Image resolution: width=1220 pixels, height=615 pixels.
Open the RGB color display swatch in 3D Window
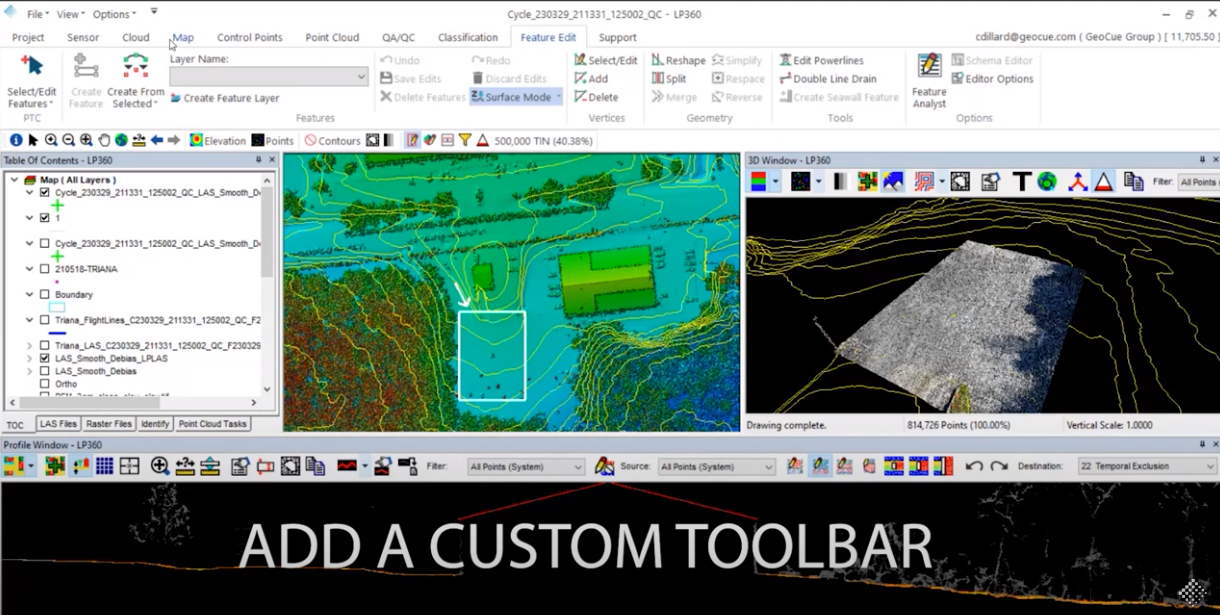point(759,181)
